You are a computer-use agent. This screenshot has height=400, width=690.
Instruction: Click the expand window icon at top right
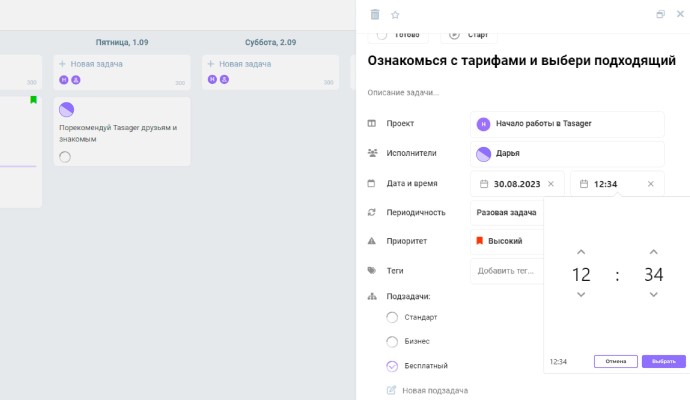point(660,15)
